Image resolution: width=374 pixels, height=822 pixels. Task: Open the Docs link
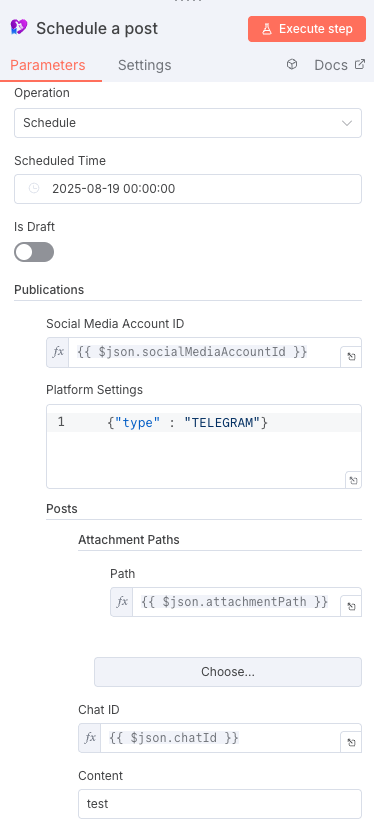(339, 65)
